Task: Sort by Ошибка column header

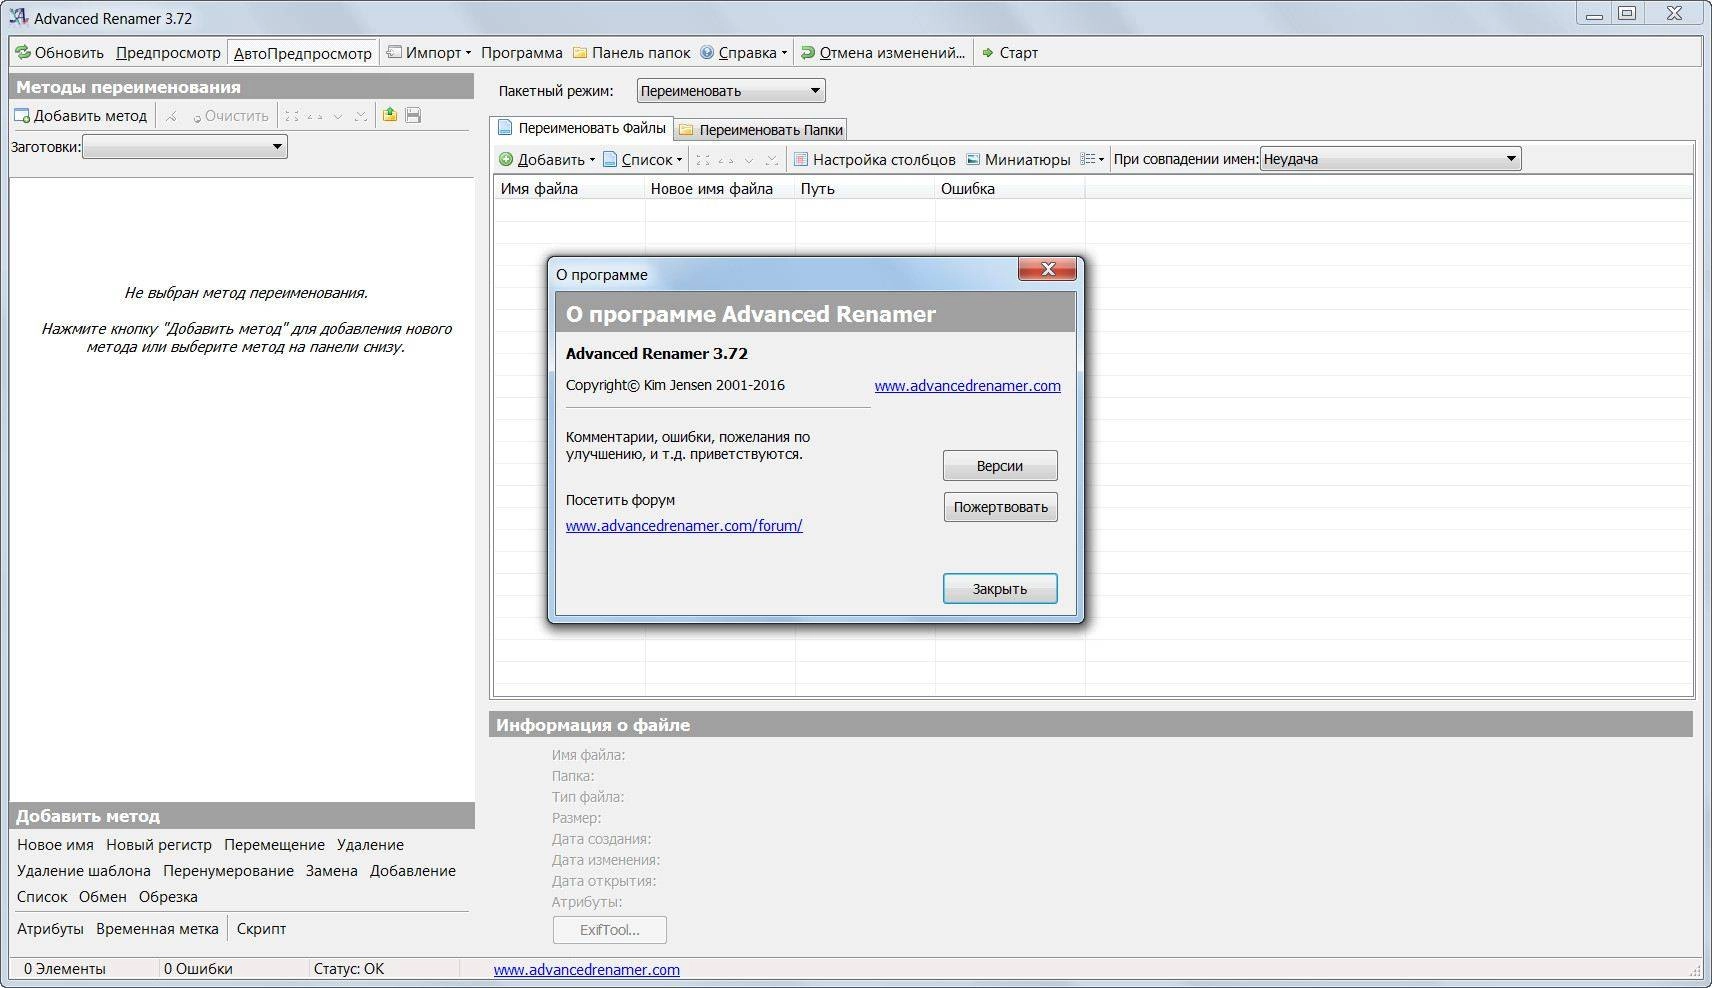Action: [1010, 188]
